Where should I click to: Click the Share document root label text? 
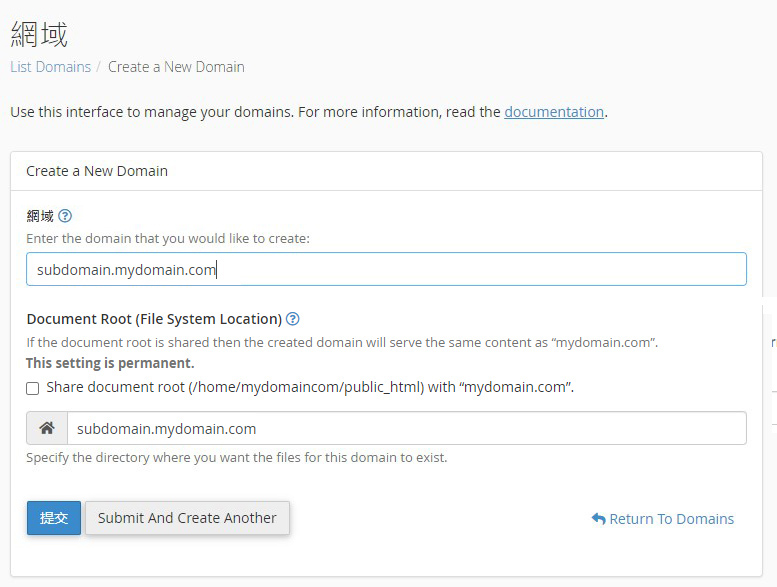pos(310,387)
